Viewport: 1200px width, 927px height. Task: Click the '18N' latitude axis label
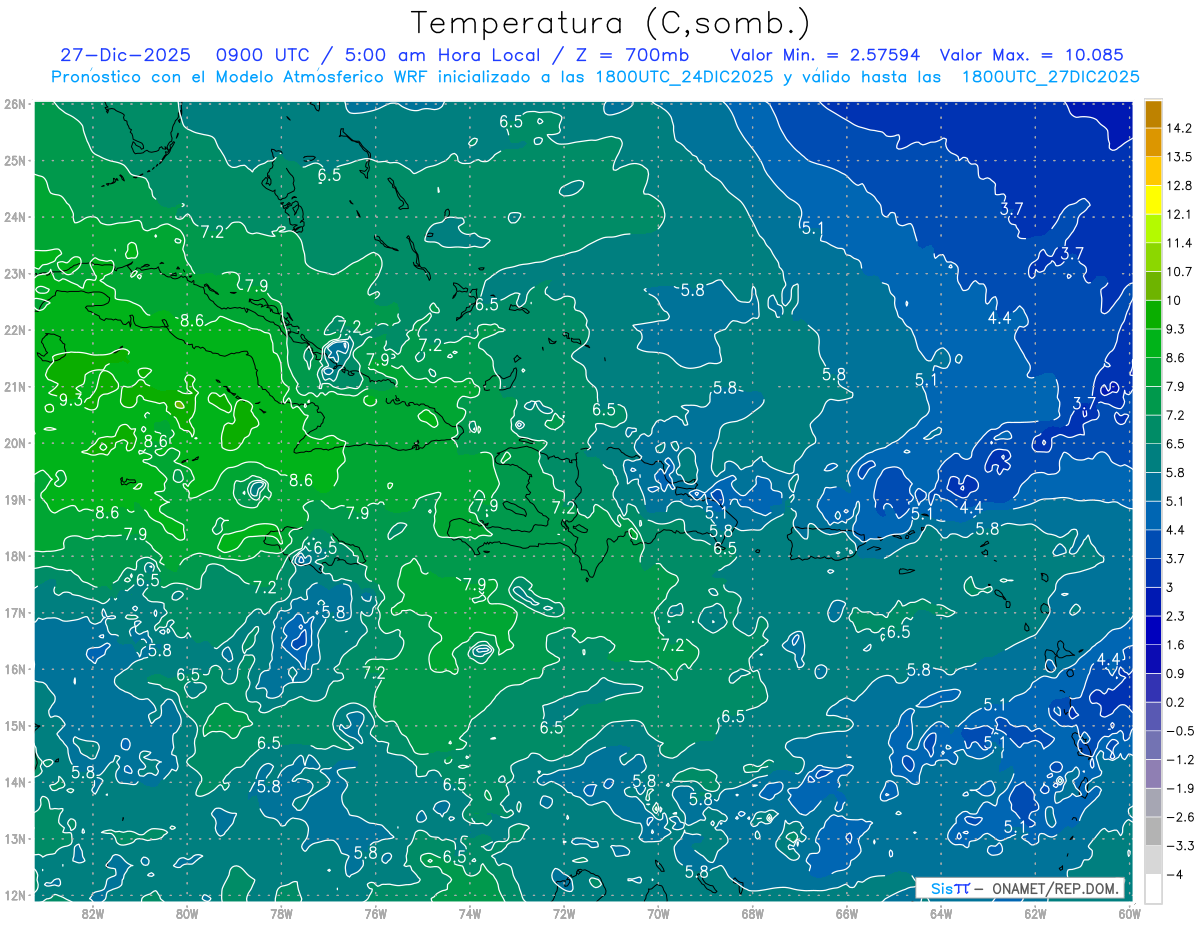pos(14,556)
